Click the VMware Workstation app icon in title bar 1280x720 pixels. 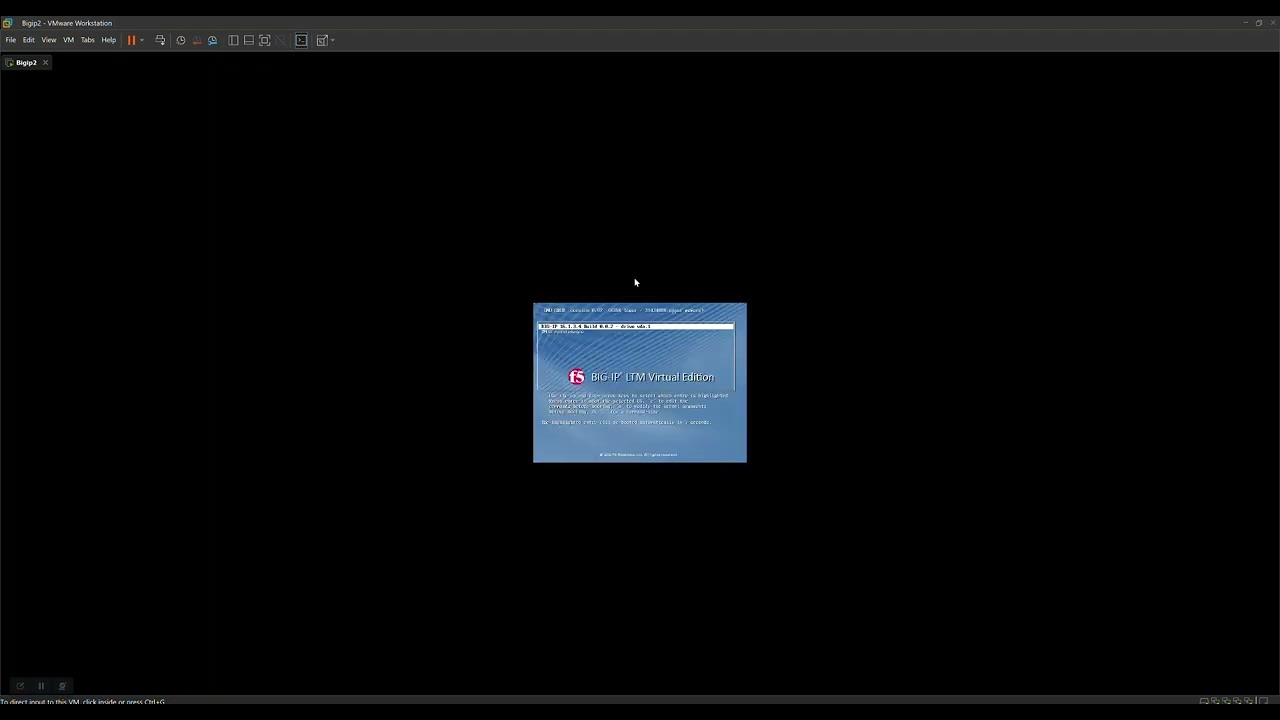(7, 23)
